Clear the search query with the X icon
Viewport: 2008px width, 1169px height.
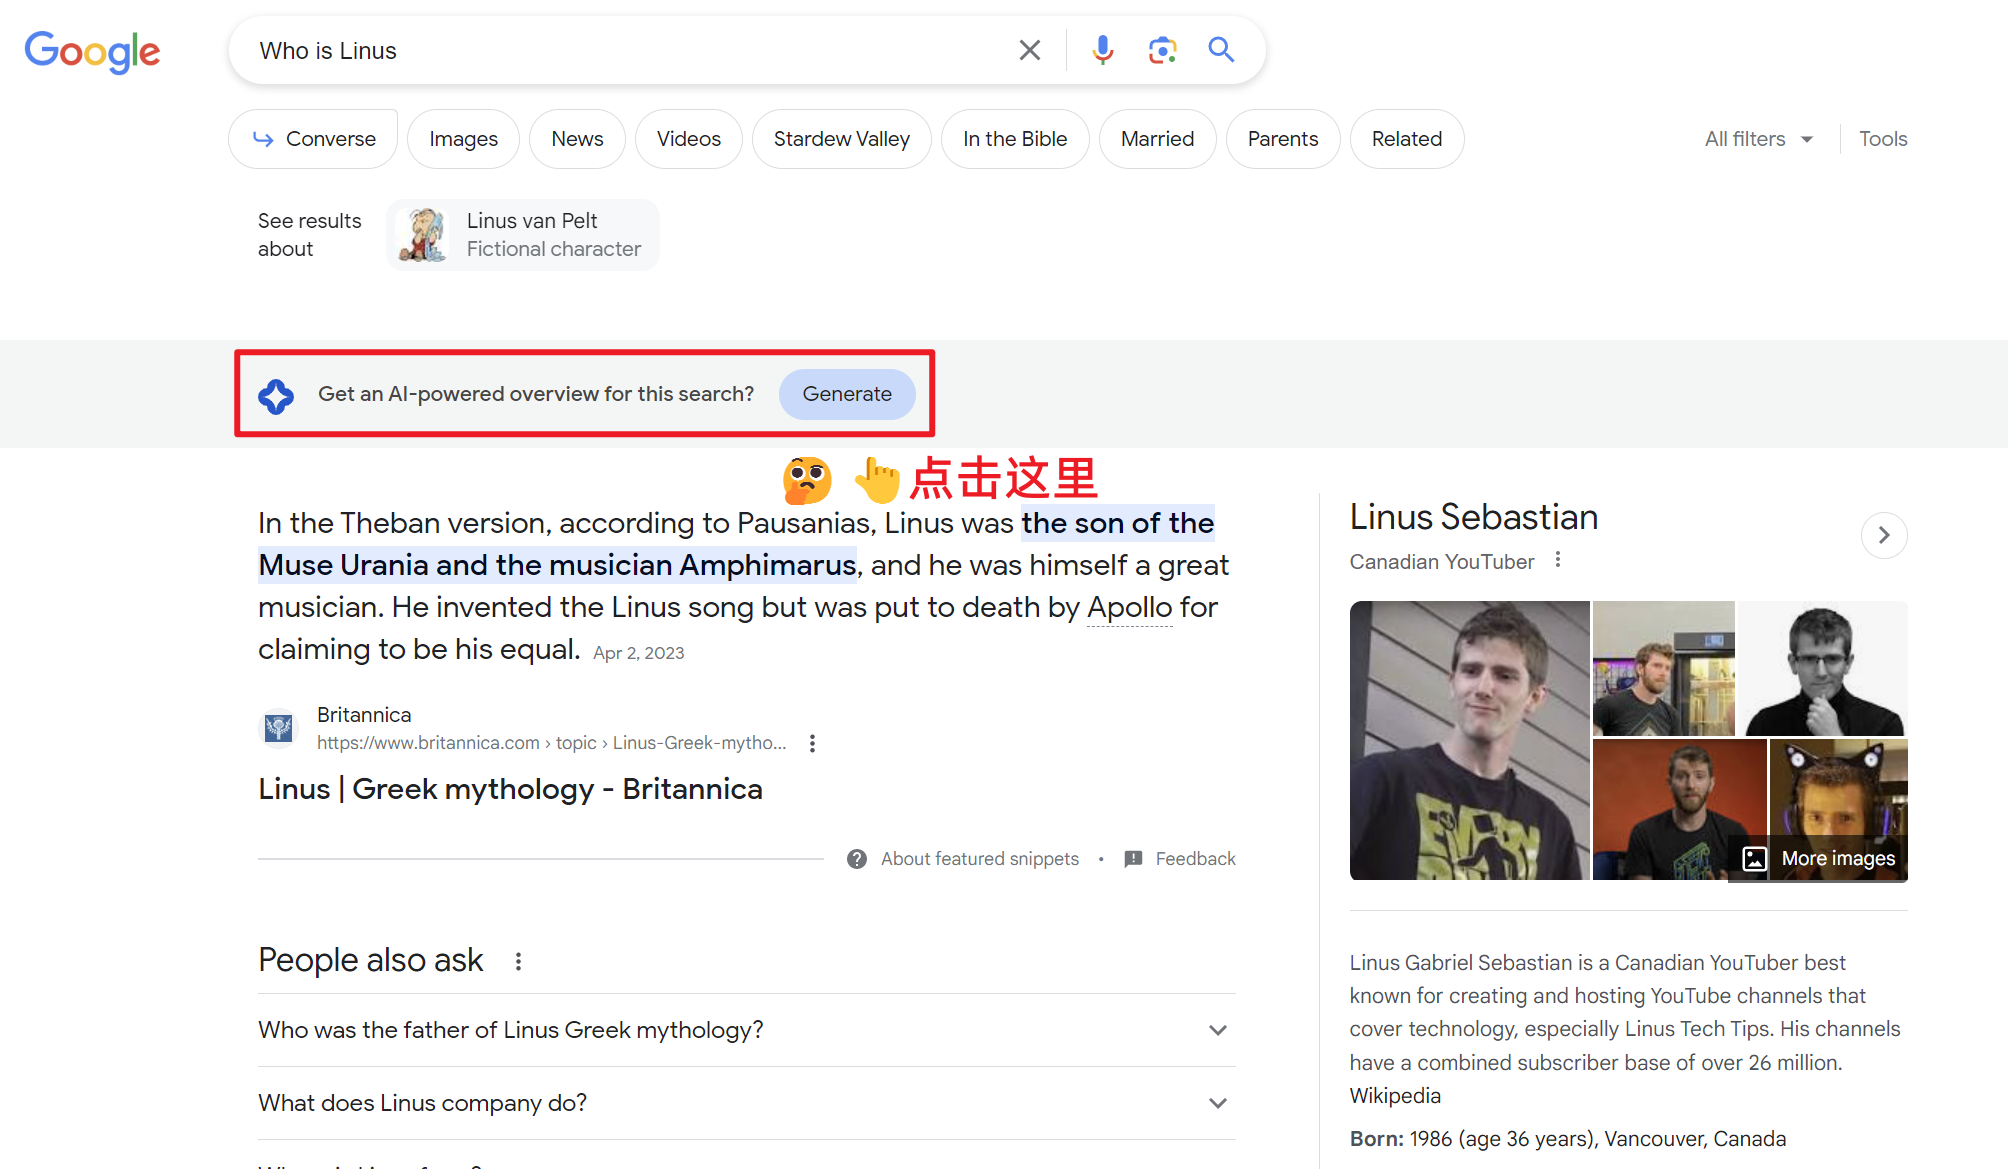[x=1029, y=49]
